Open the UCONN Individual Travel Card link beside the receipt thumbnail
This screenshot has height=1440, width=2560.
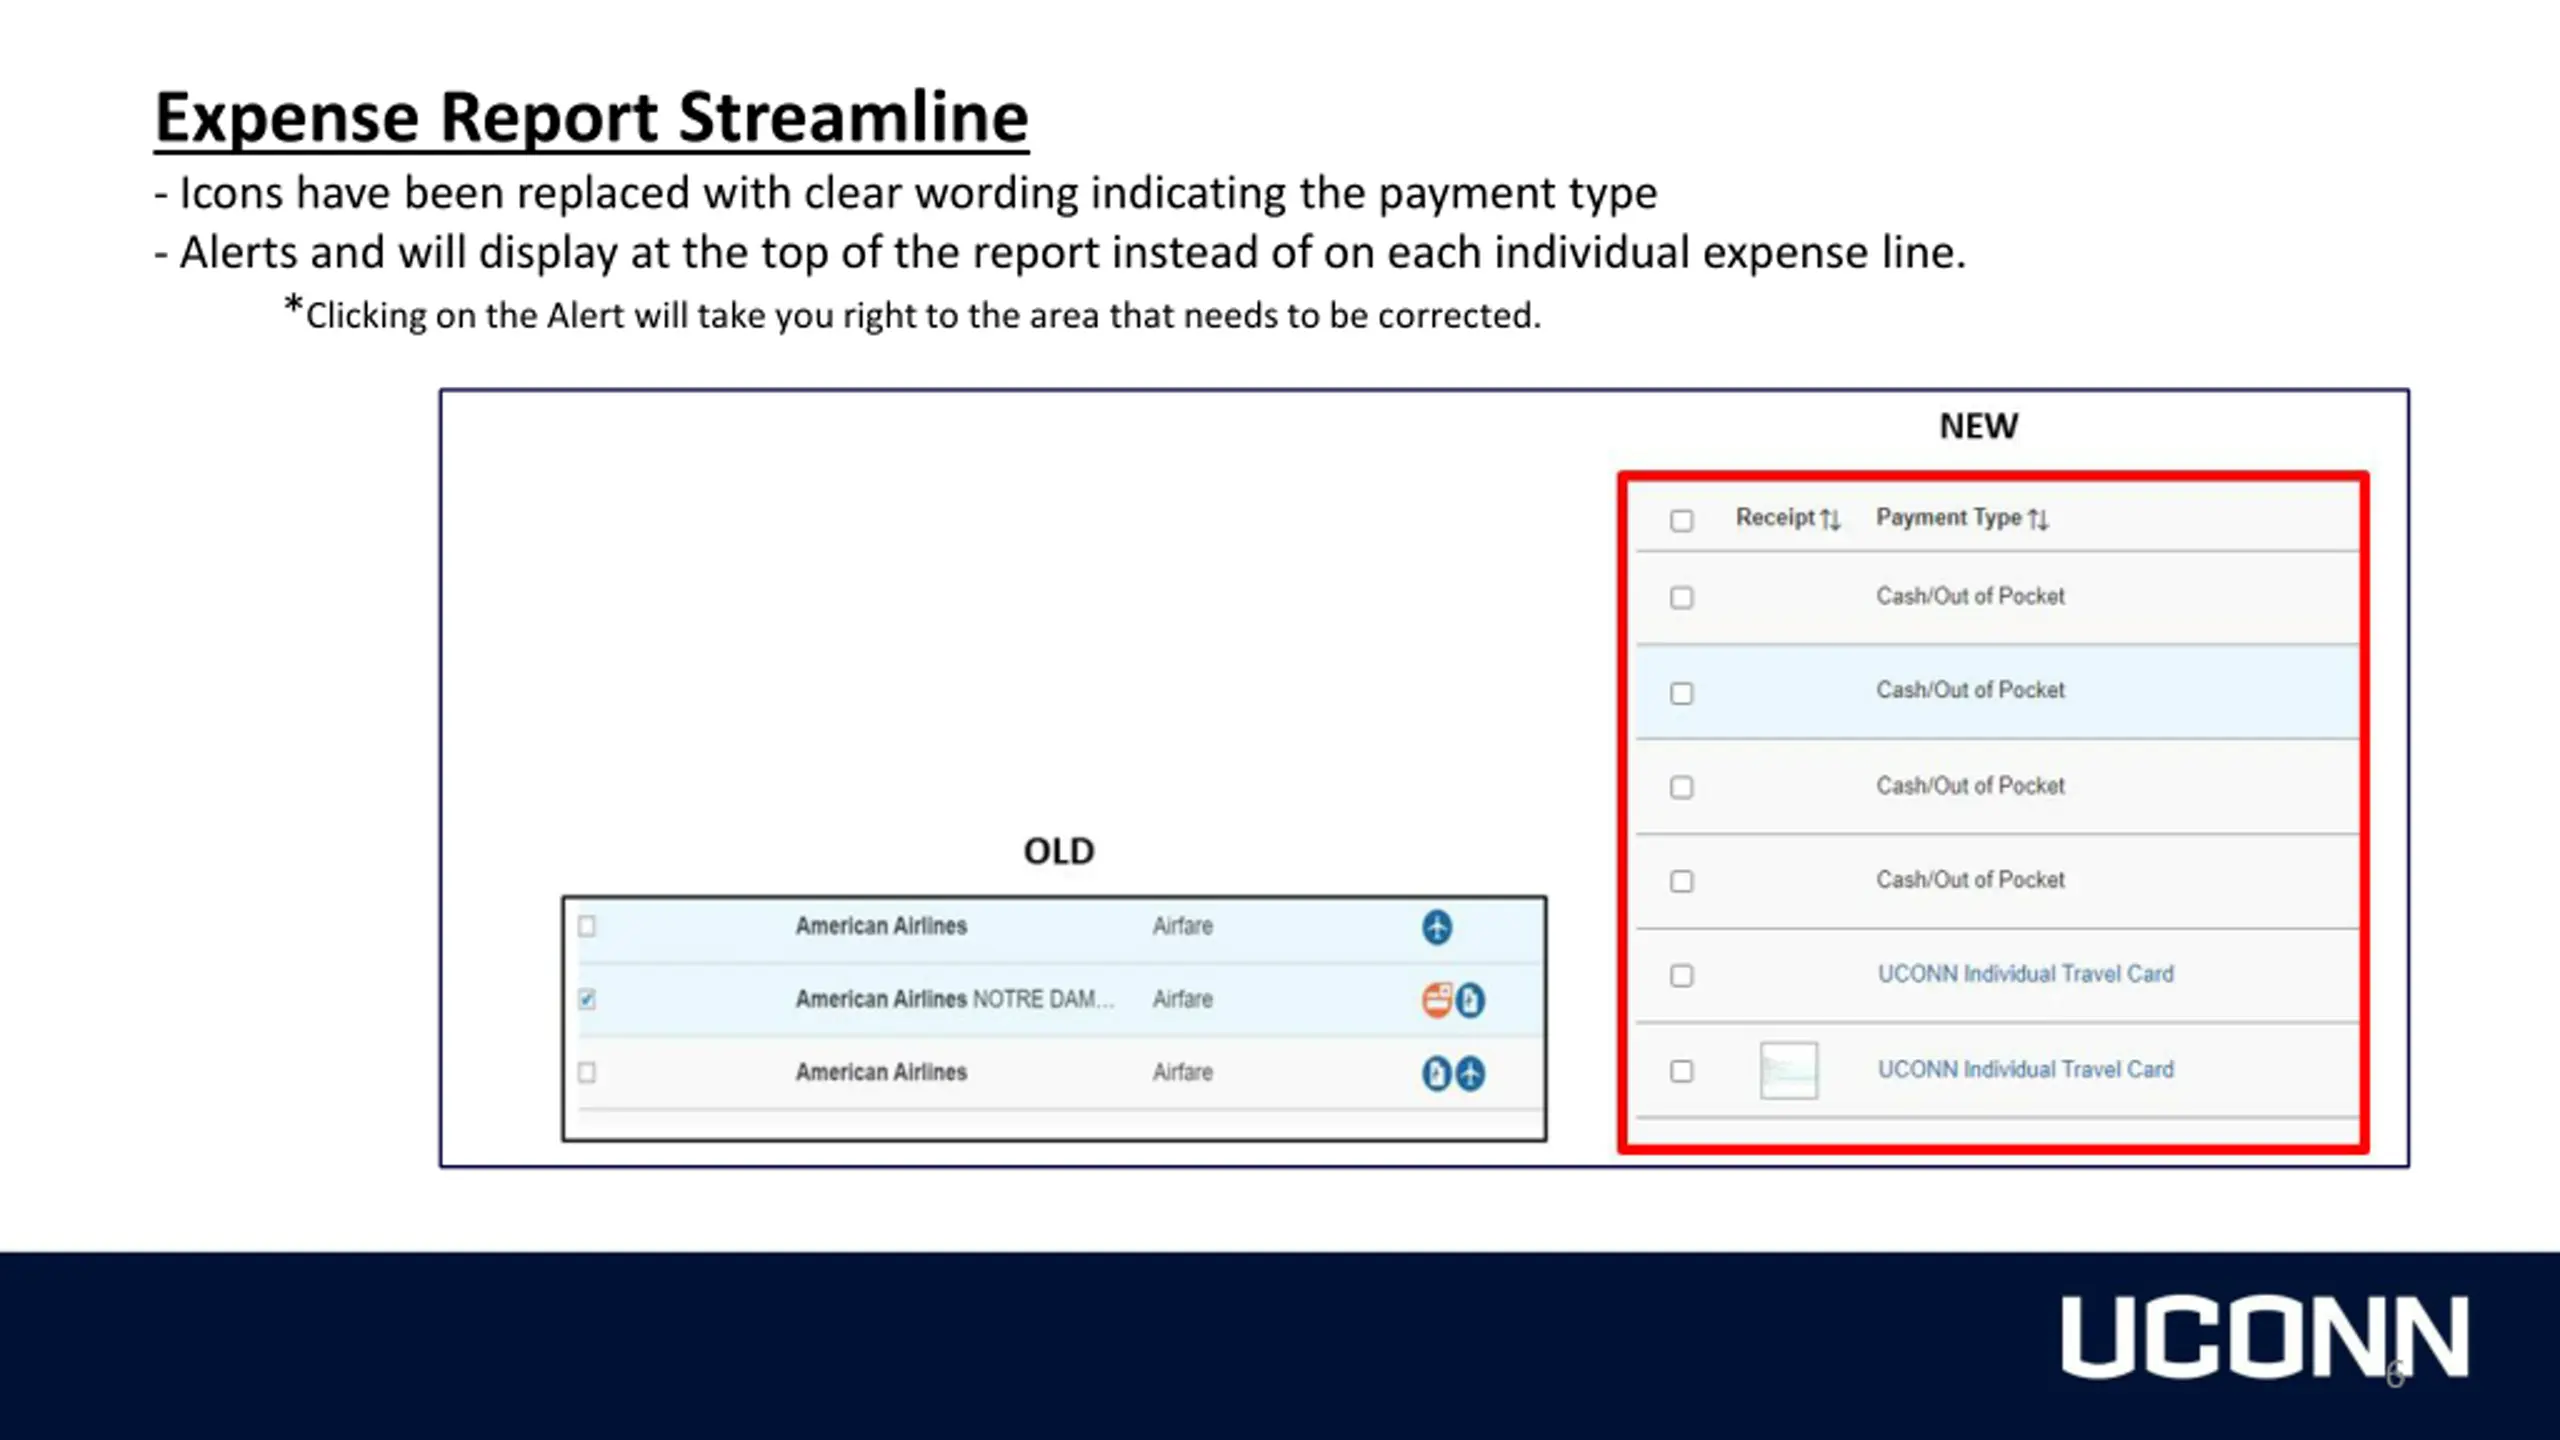pos(2025,1069)
